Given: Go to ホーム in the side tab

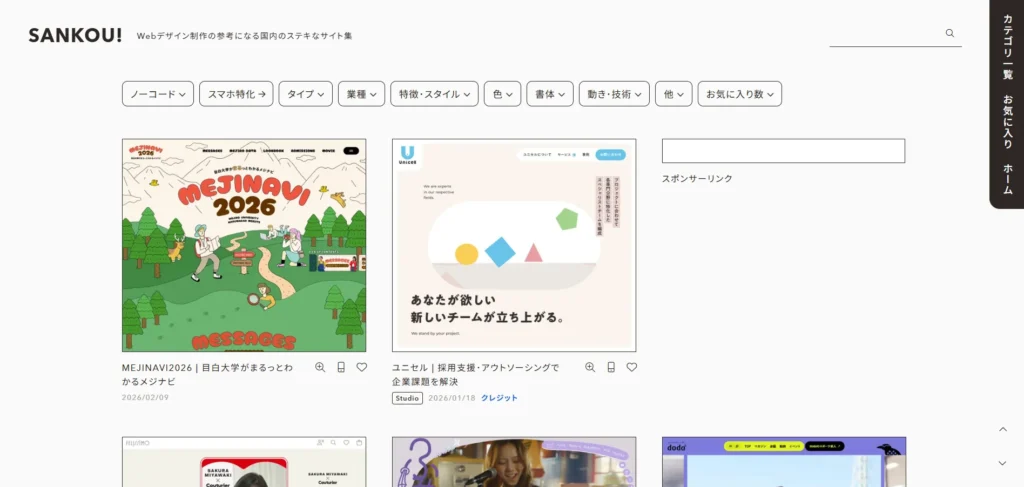Looking at the screenshot, I should point(1008,179).
